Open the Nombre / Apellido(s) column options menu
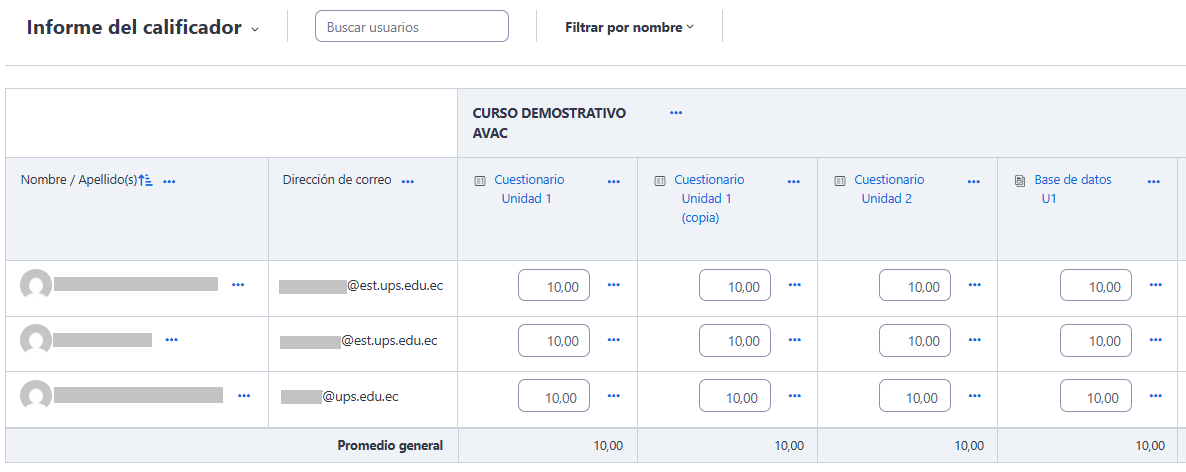 point(169,181)
